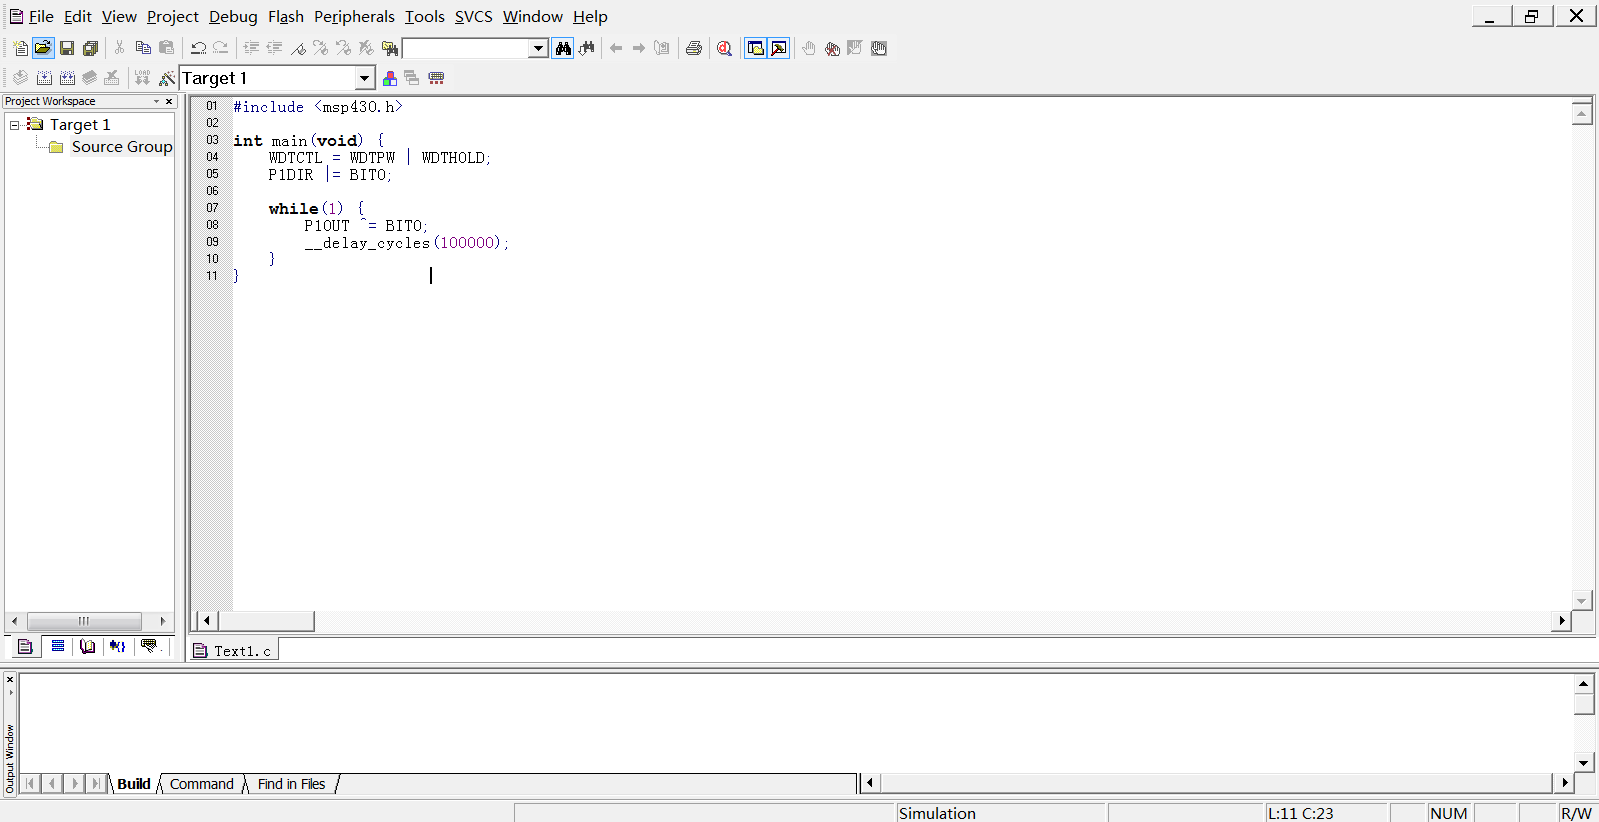Viewport: 1599px width, 822px height.
Task: Click the Print icon in the toolbar
Action: 693,48
